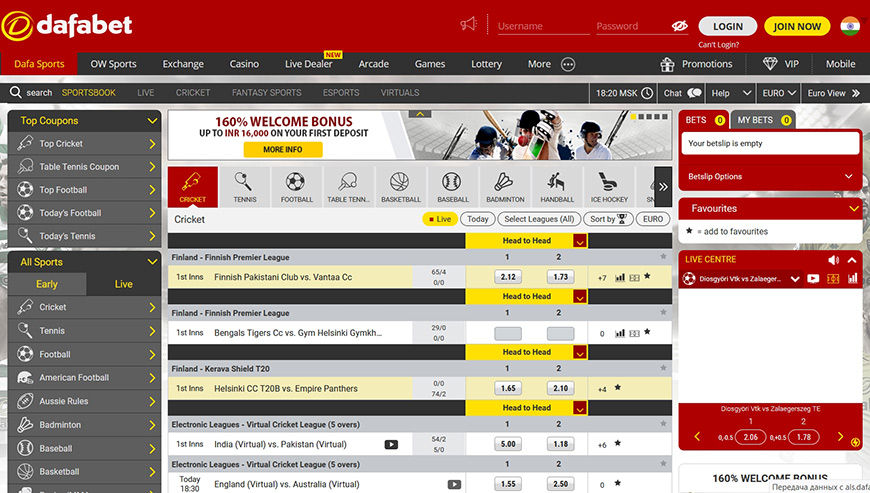
Task: Collapse the Live Centre panel
Action: click(852, 260)
